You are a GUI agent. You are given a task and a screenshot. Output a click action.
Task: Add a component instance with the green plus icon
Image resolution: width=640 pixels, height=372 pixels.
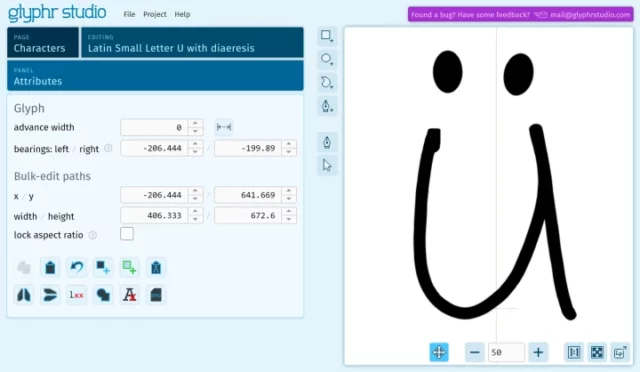129,268
